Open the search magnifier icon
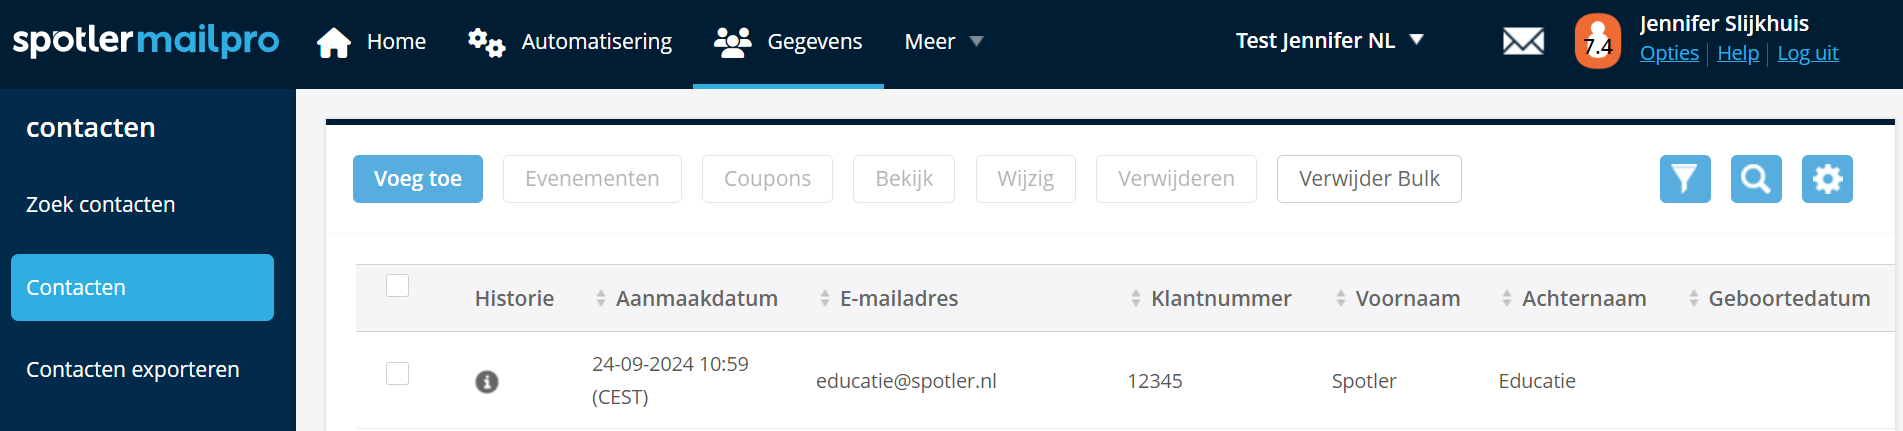1903x431 pixels. click(1756, 179)
